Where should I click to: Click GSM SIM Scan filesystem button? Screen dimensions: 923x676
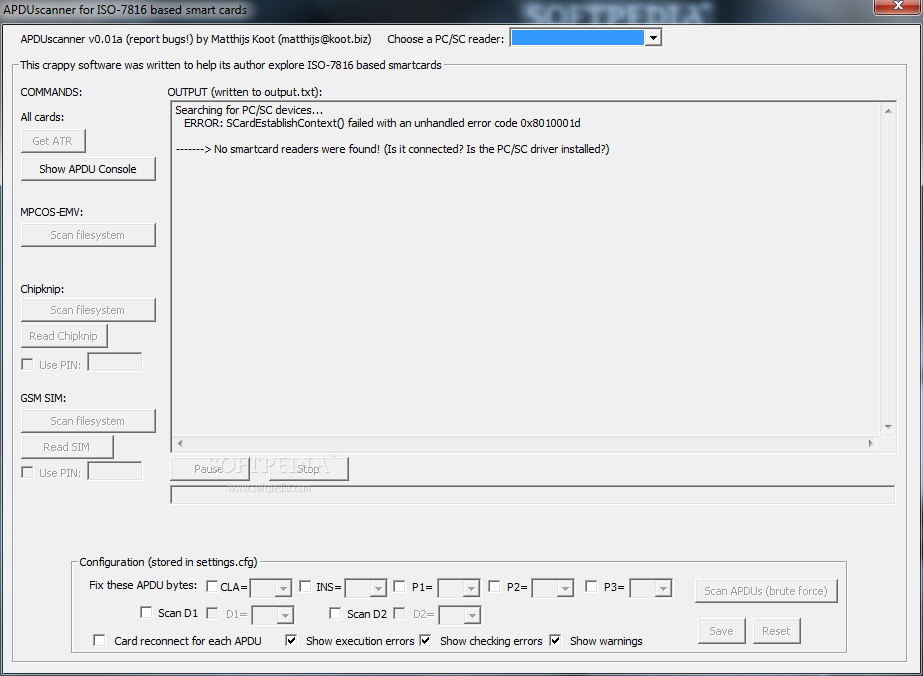tap(88, 421)
